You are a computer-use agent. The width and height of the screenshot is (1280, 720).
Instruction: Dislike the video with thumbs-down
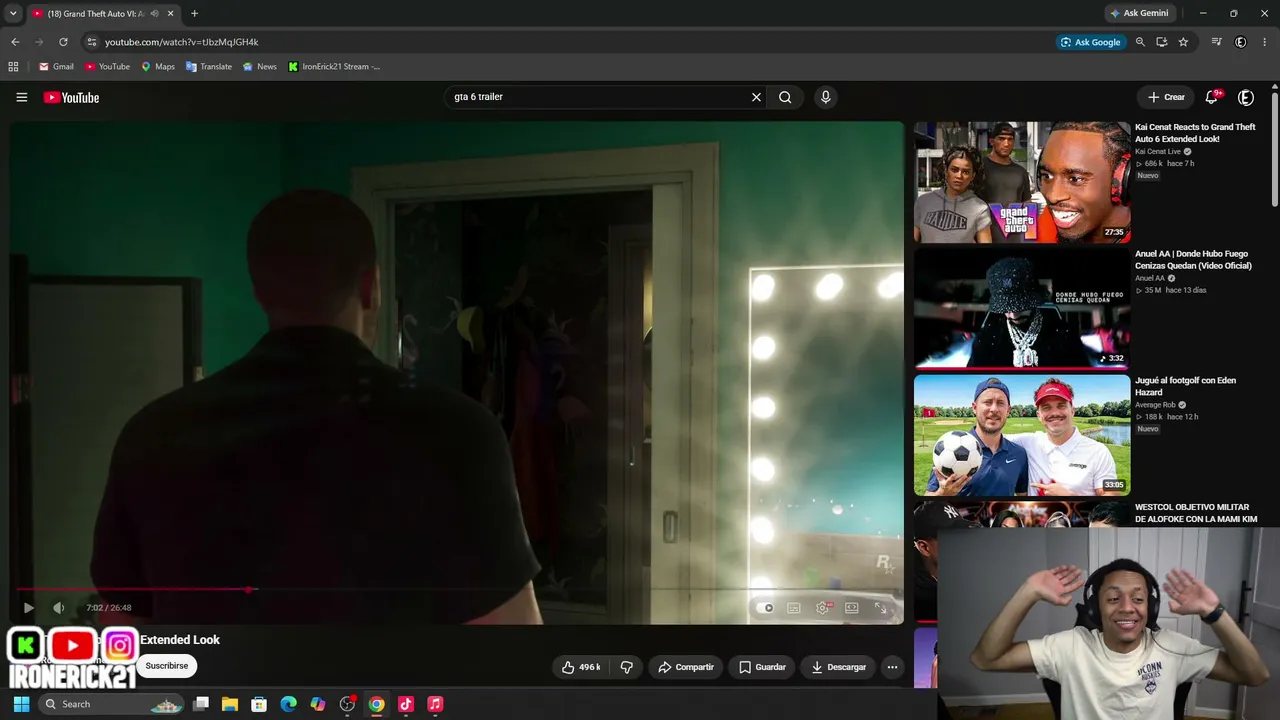click(627, 667)
